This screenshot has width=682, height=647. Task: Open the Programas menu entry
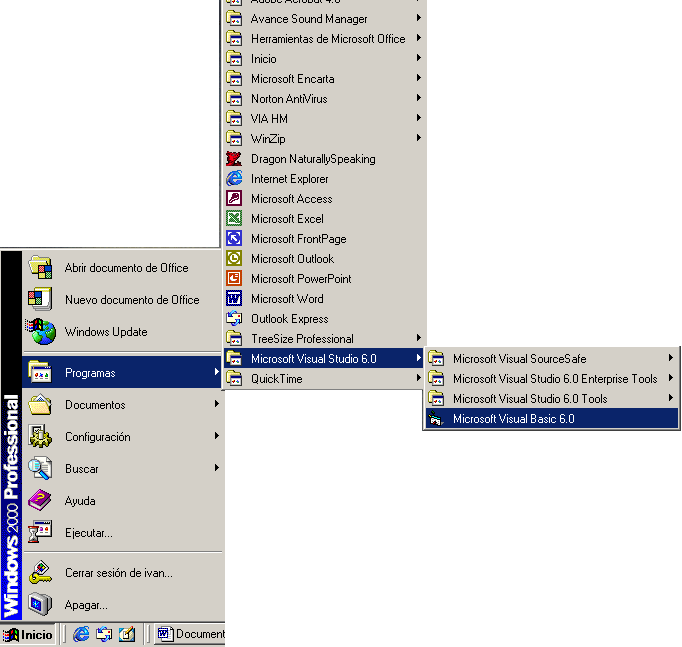coord(122,373)
